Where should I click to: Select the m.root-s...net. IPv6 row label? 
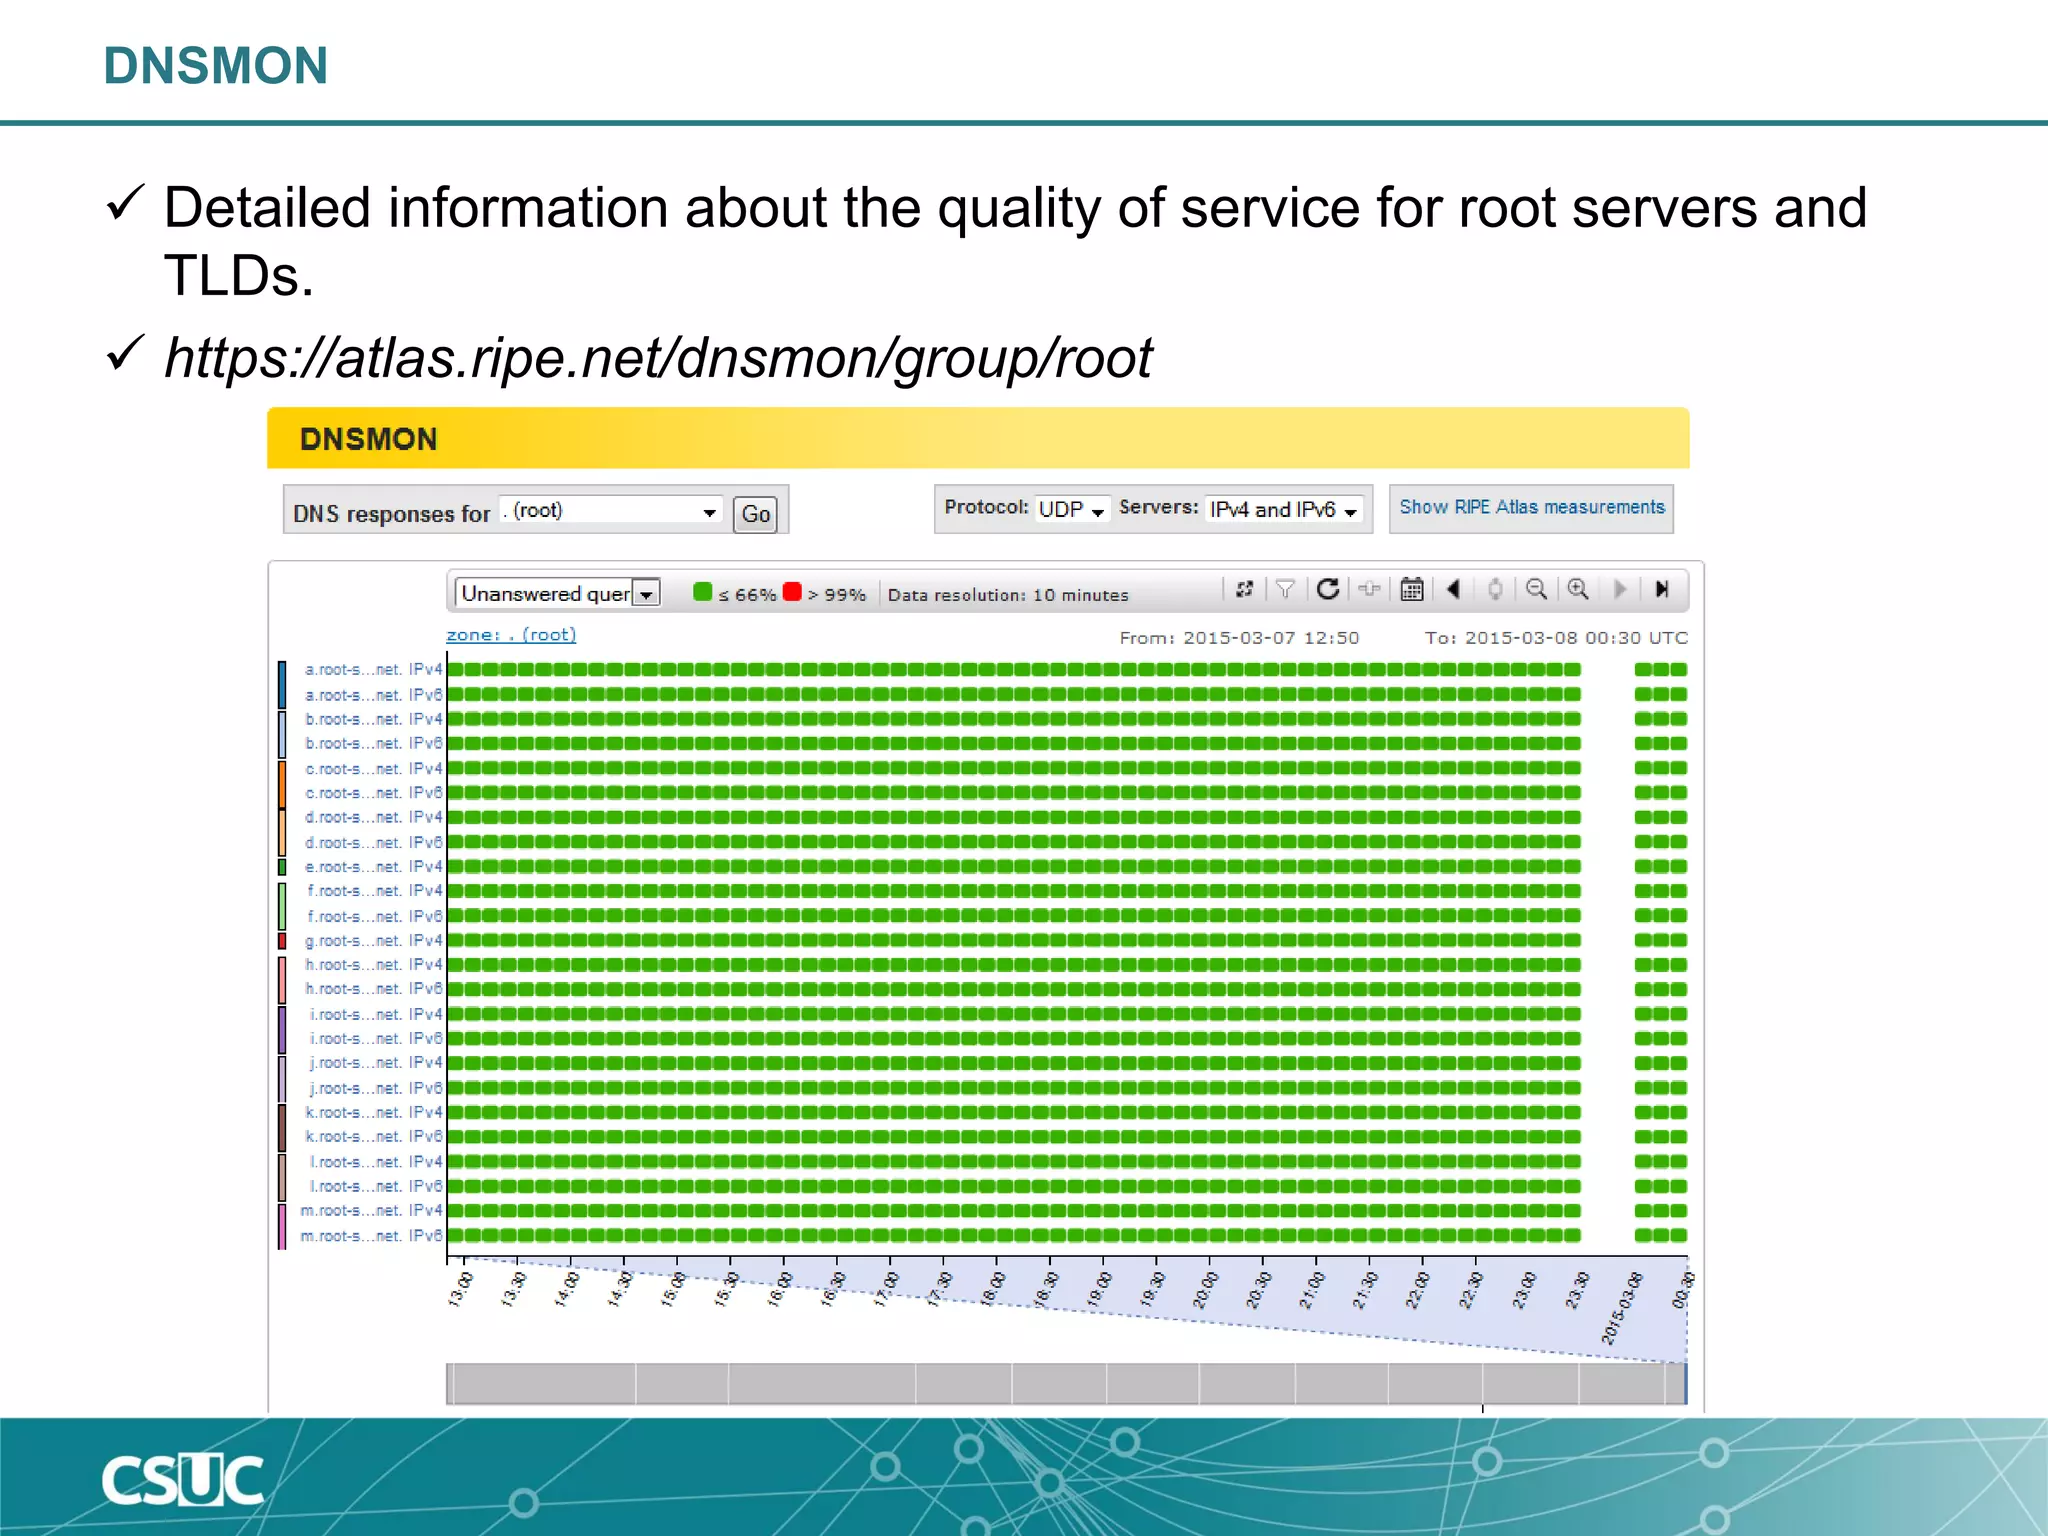click(x=371, y=1236)
